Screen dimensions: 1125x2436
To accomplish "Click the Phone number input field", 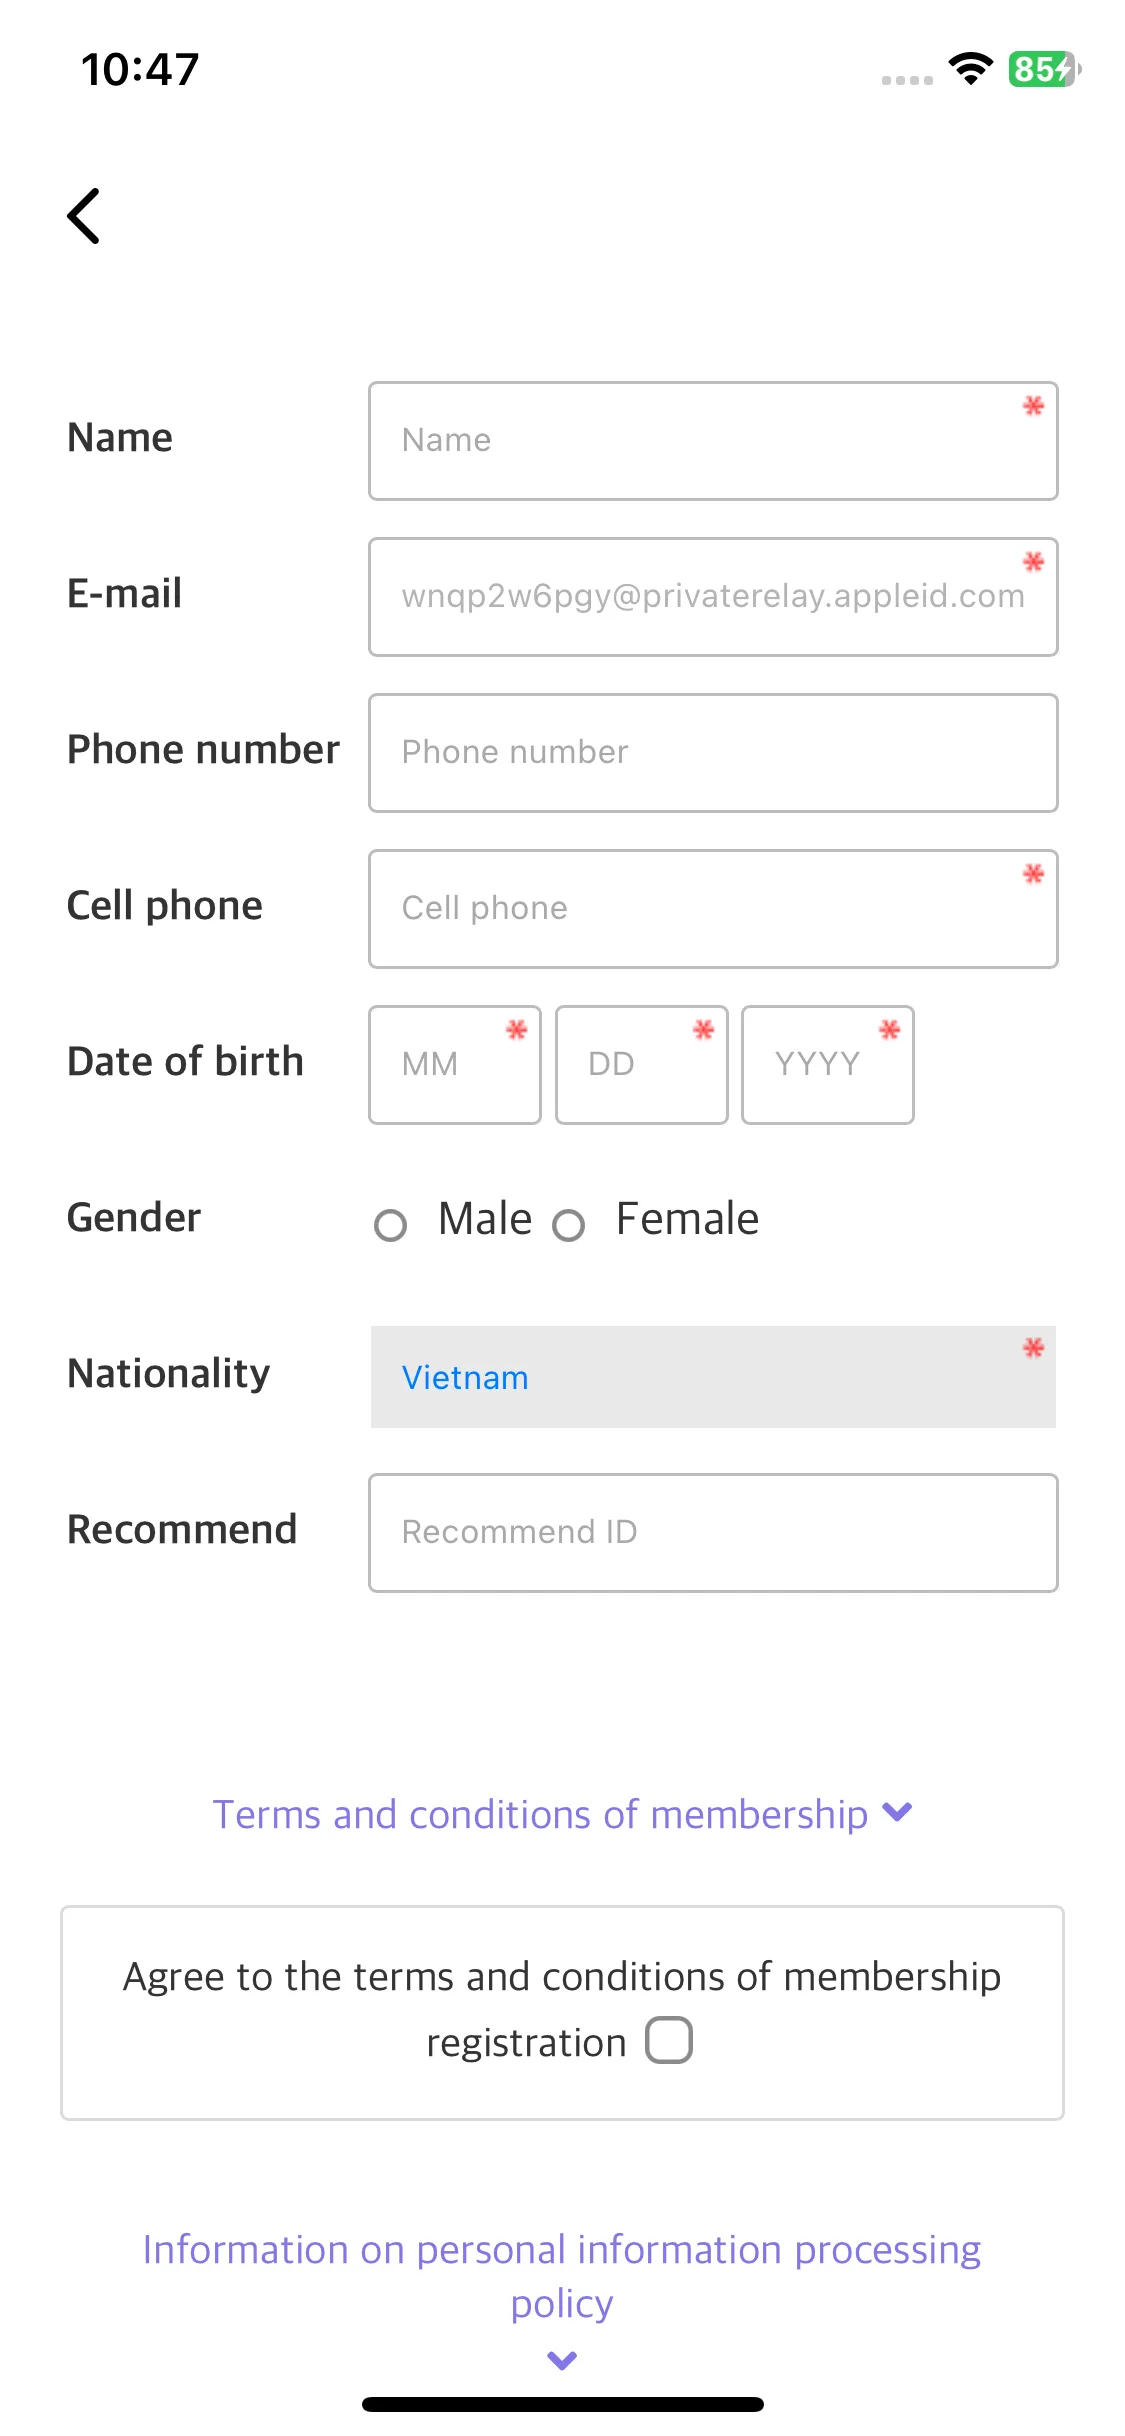I will coord(713,753).
